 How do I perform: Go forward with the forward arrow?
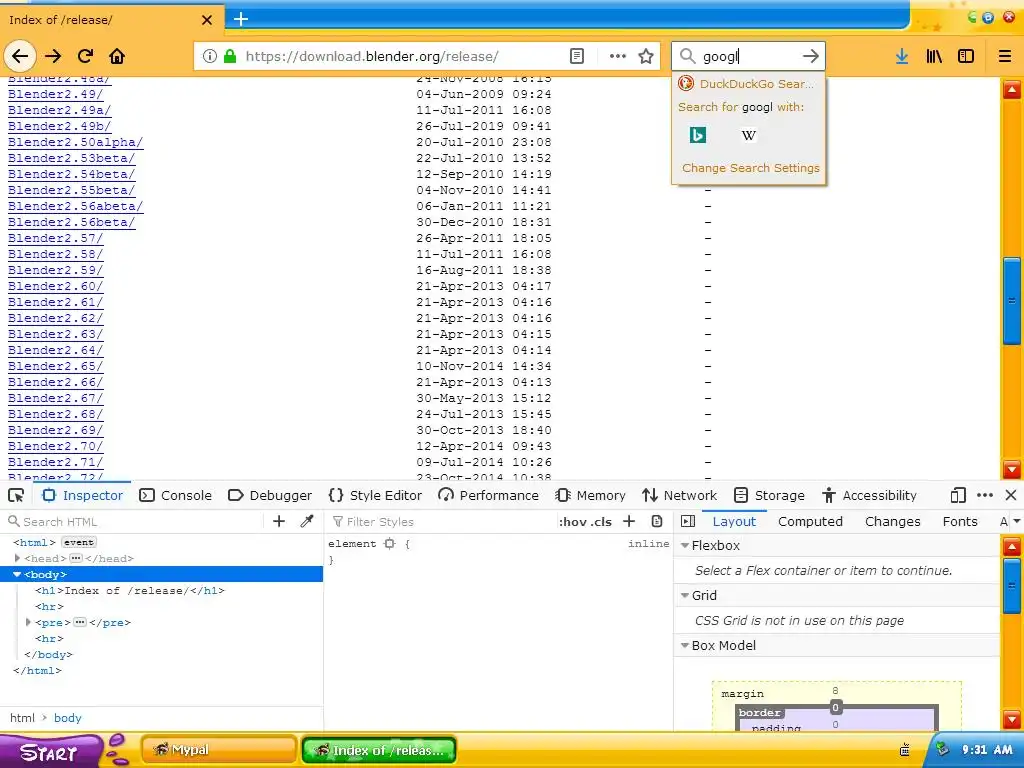[53, 56]
